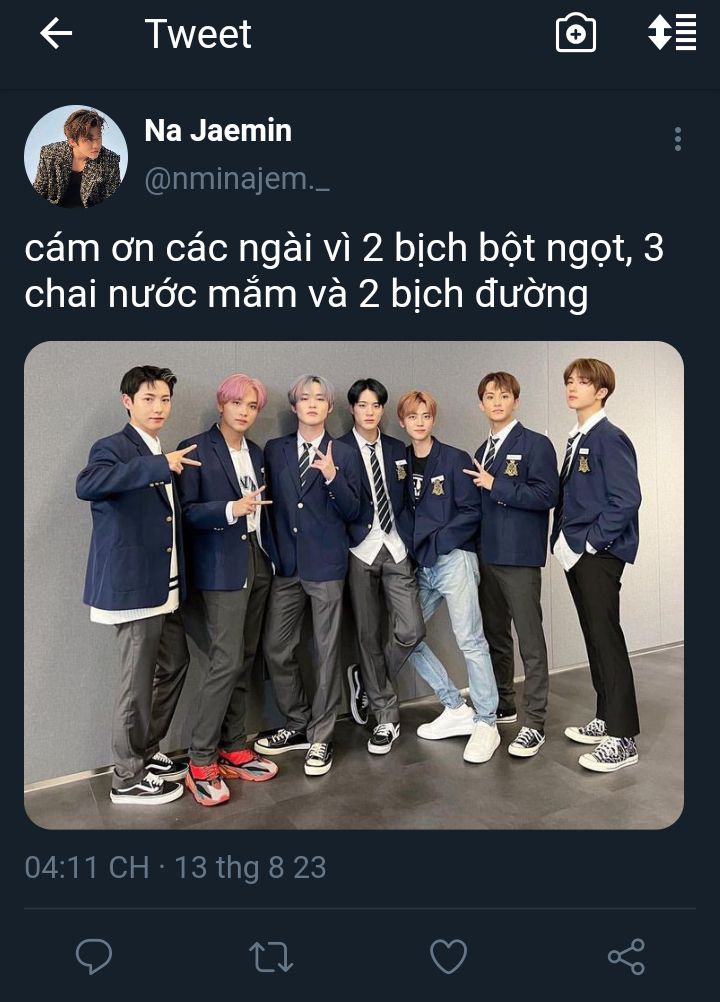Open Na Jaemin's profile avatar
720x1002 pixels.
point(76,156)
